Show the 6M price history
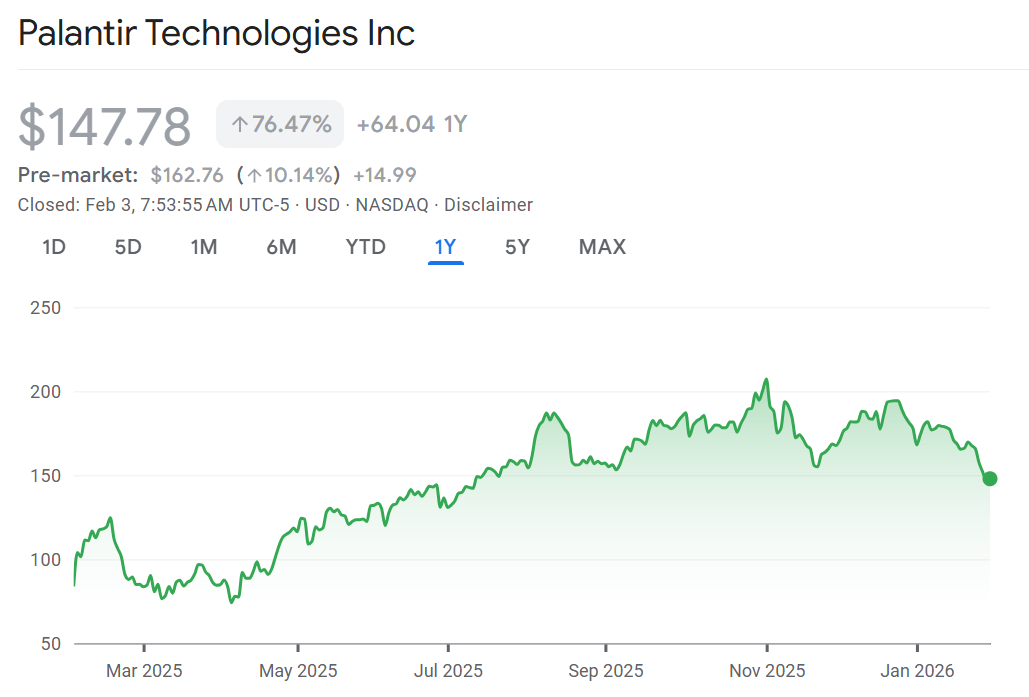Image resolution: width=1029 pixels, height=697 pixels. pos(281,247)
